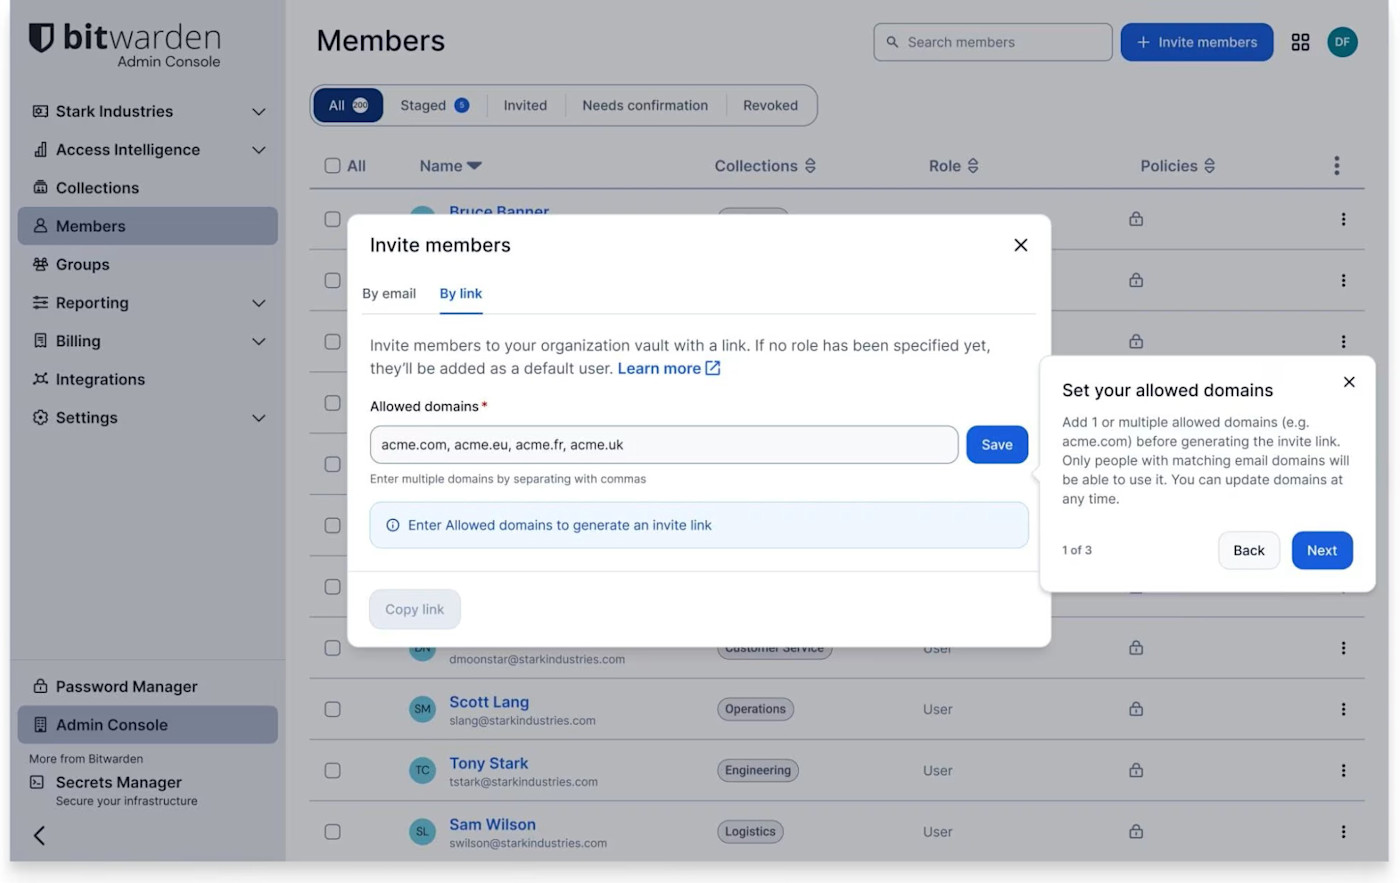
Task: Collapse the sidebar with the back chevron
Action: (x=39, y=835)
